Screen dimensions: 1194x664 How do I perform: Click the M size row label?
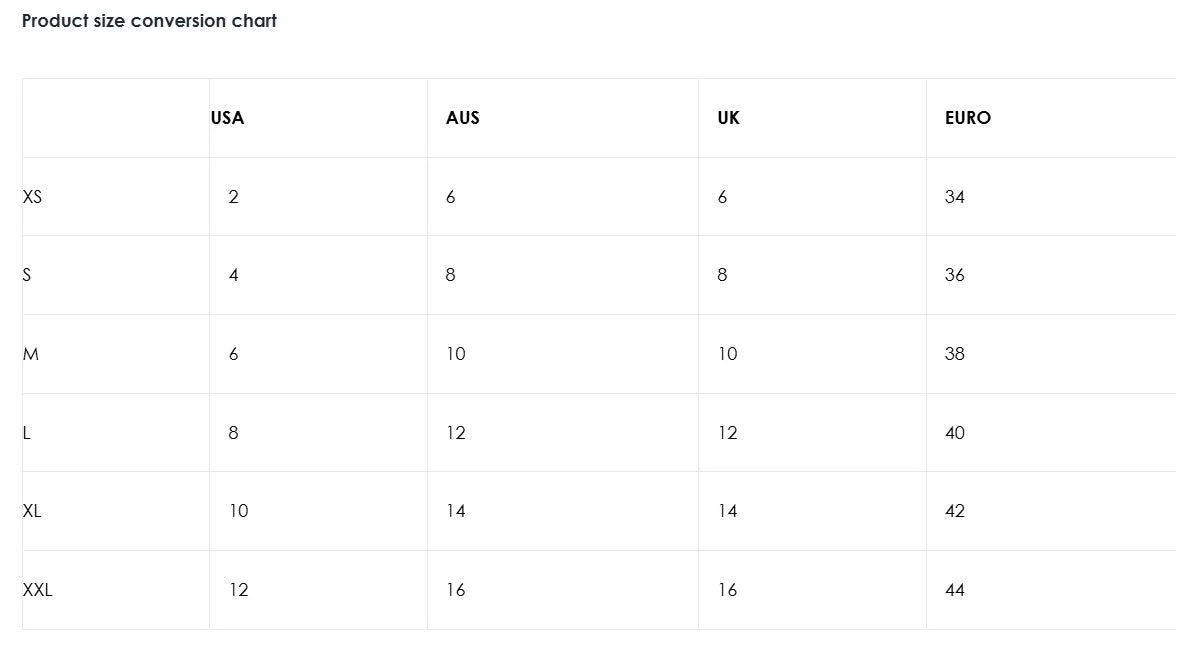coord(31,354)
